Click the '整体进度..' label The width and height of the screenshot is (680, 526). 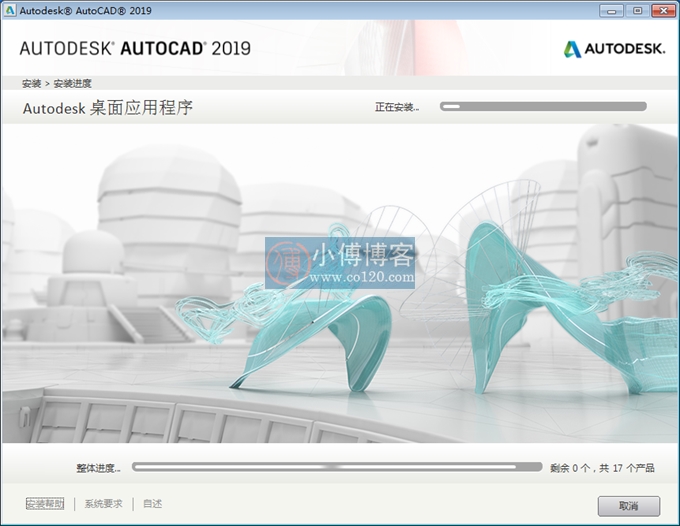tap(98, 468)
